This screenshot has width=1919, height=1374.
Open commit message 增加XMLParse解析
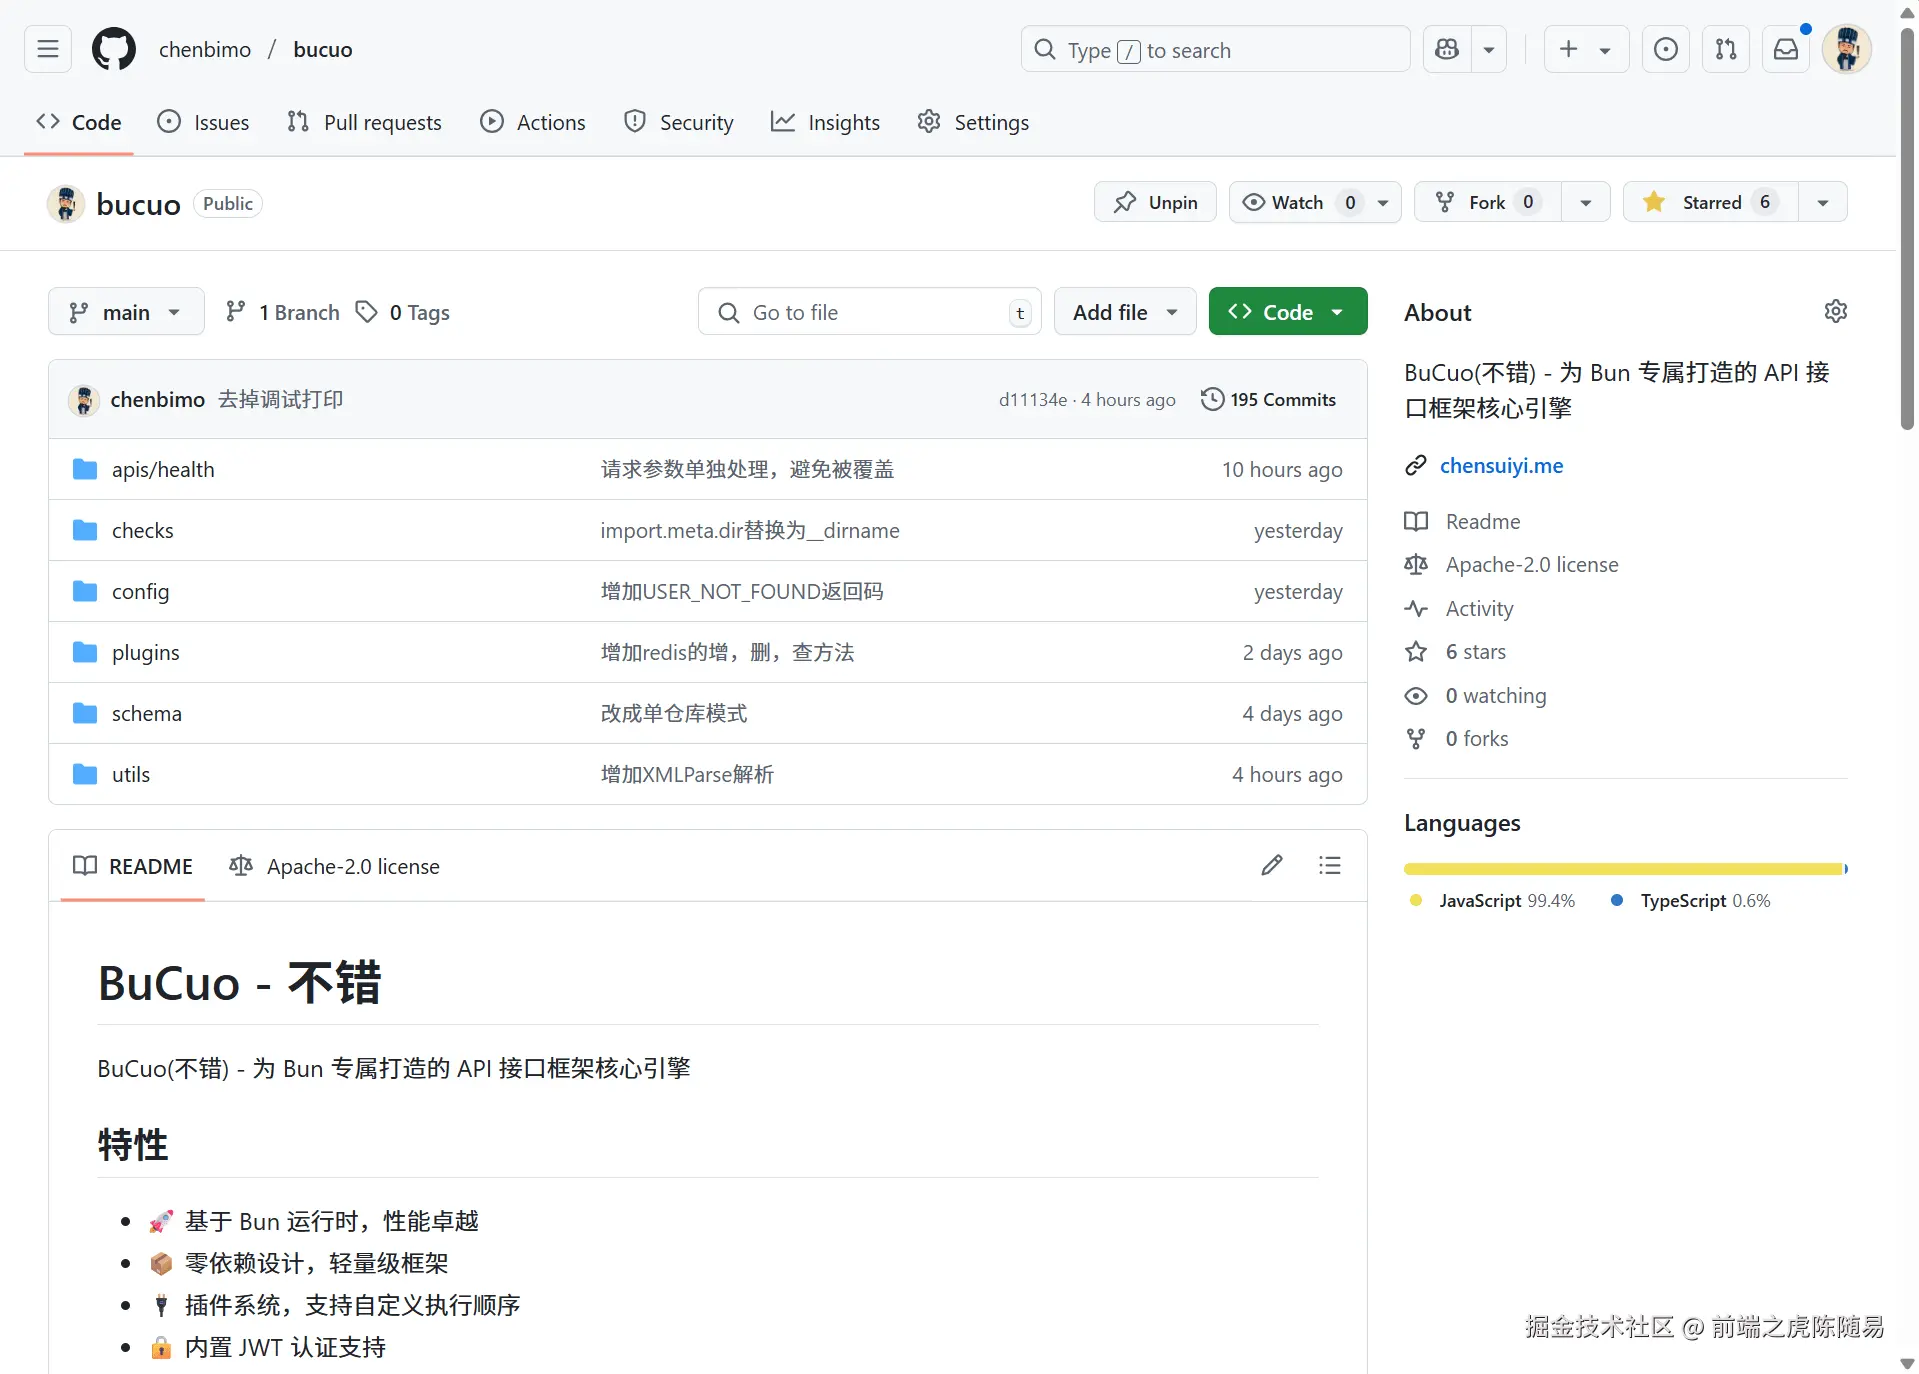(687, 774)
